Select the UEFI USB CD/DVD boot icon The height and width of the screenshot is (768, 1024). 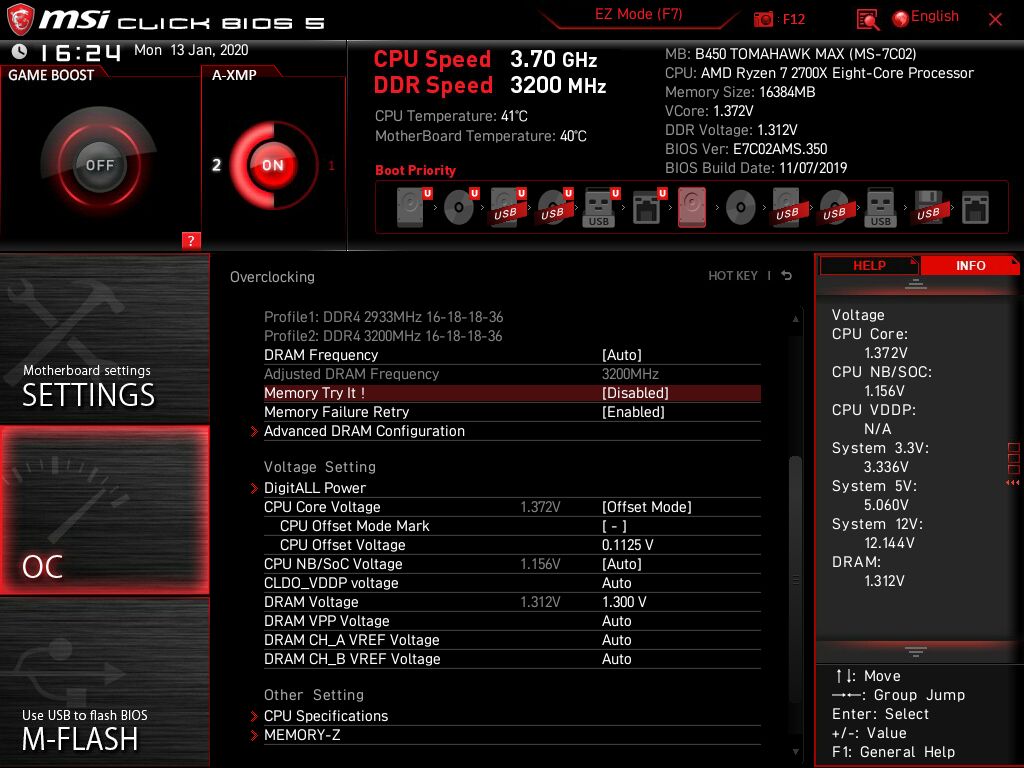pyautogui.click(x=554, y=208)
